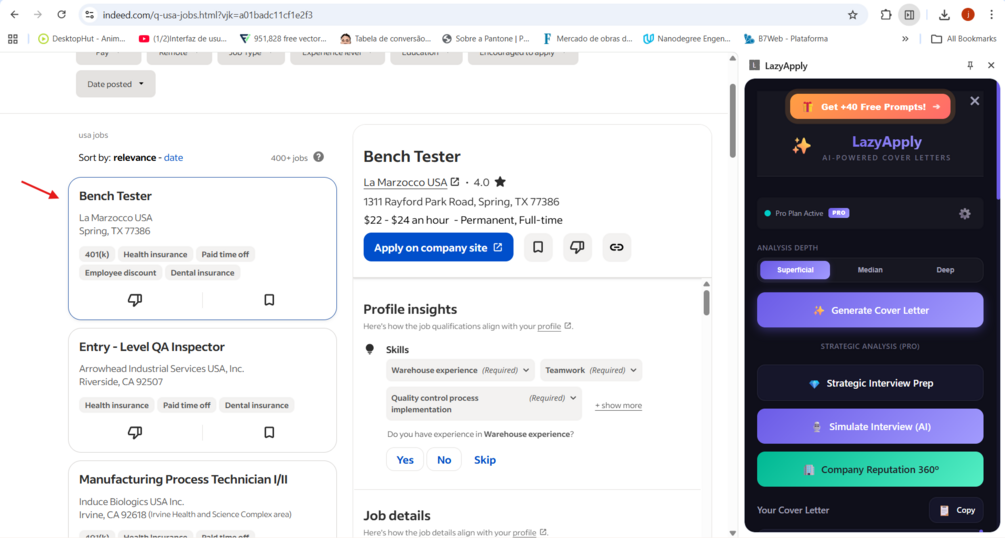Open Company Reputation 360°
The height and width of the screenshot is (538, 1005).
pos(870,469)
